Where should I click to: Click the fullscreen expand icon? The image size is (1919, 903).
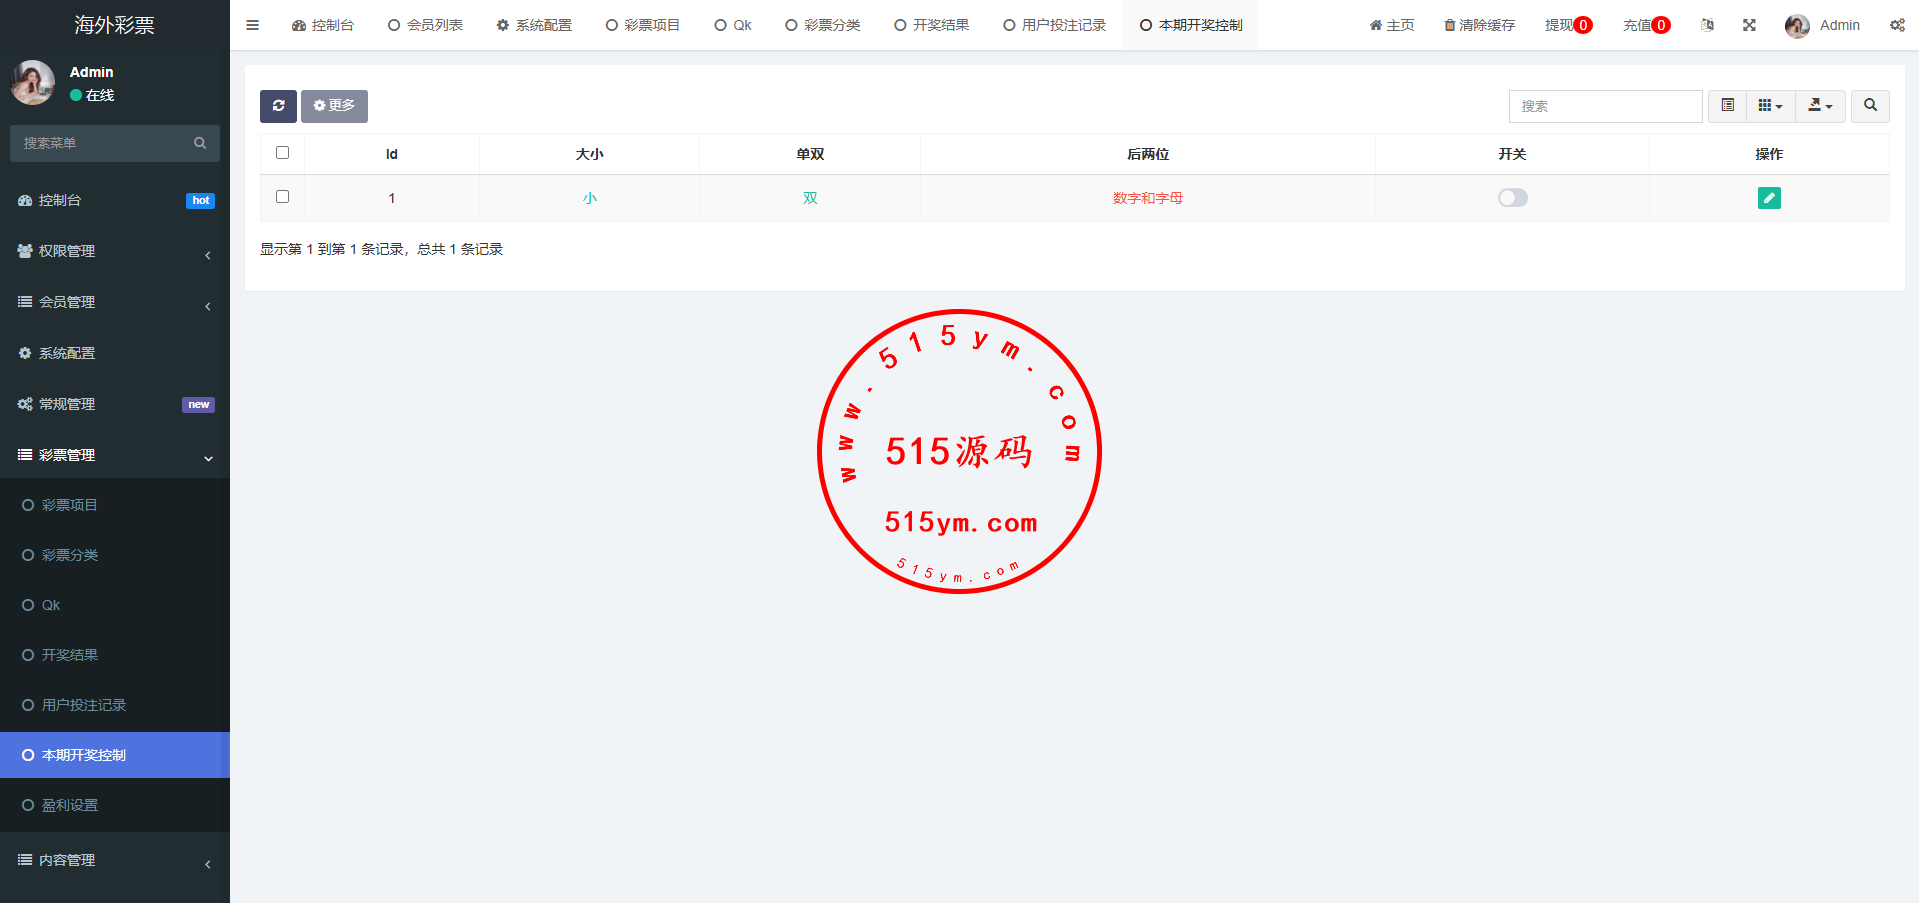point(1749,25)
